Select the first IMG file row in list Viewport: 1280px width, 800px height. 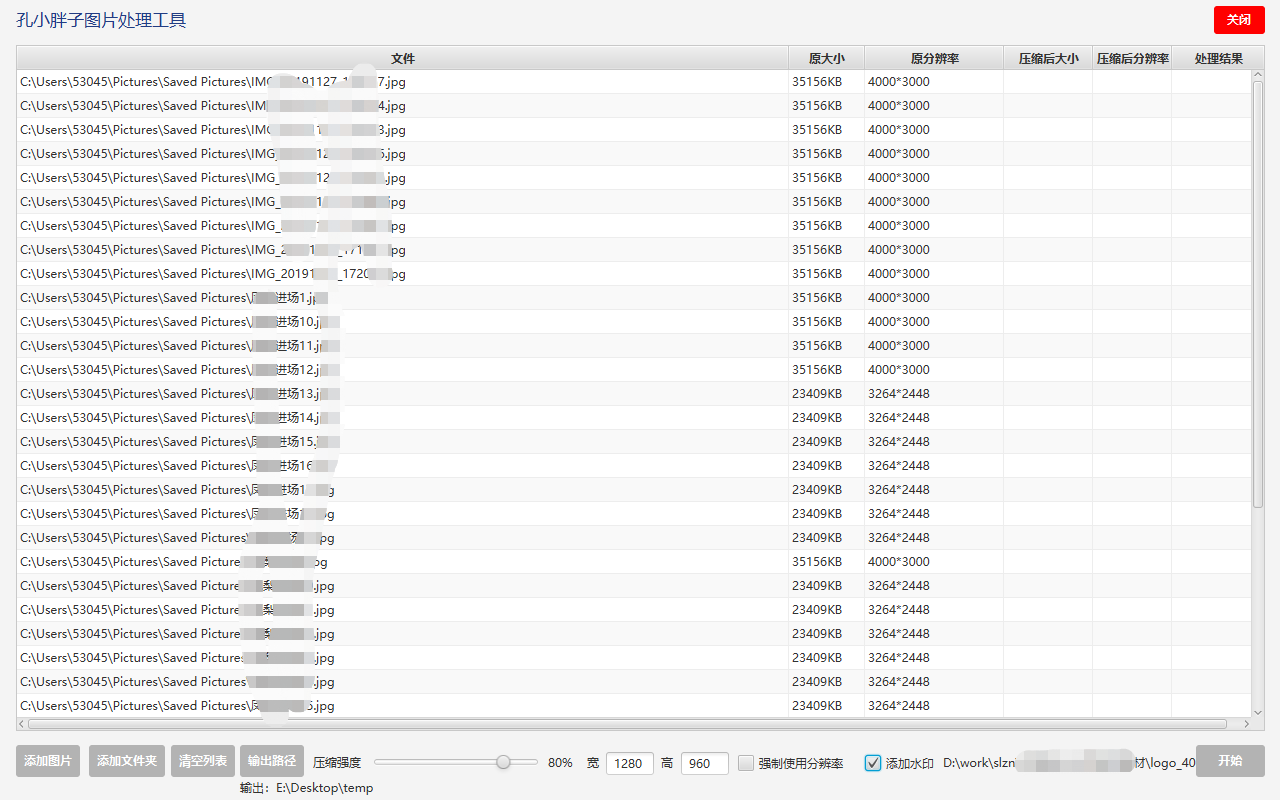(300, 82)
